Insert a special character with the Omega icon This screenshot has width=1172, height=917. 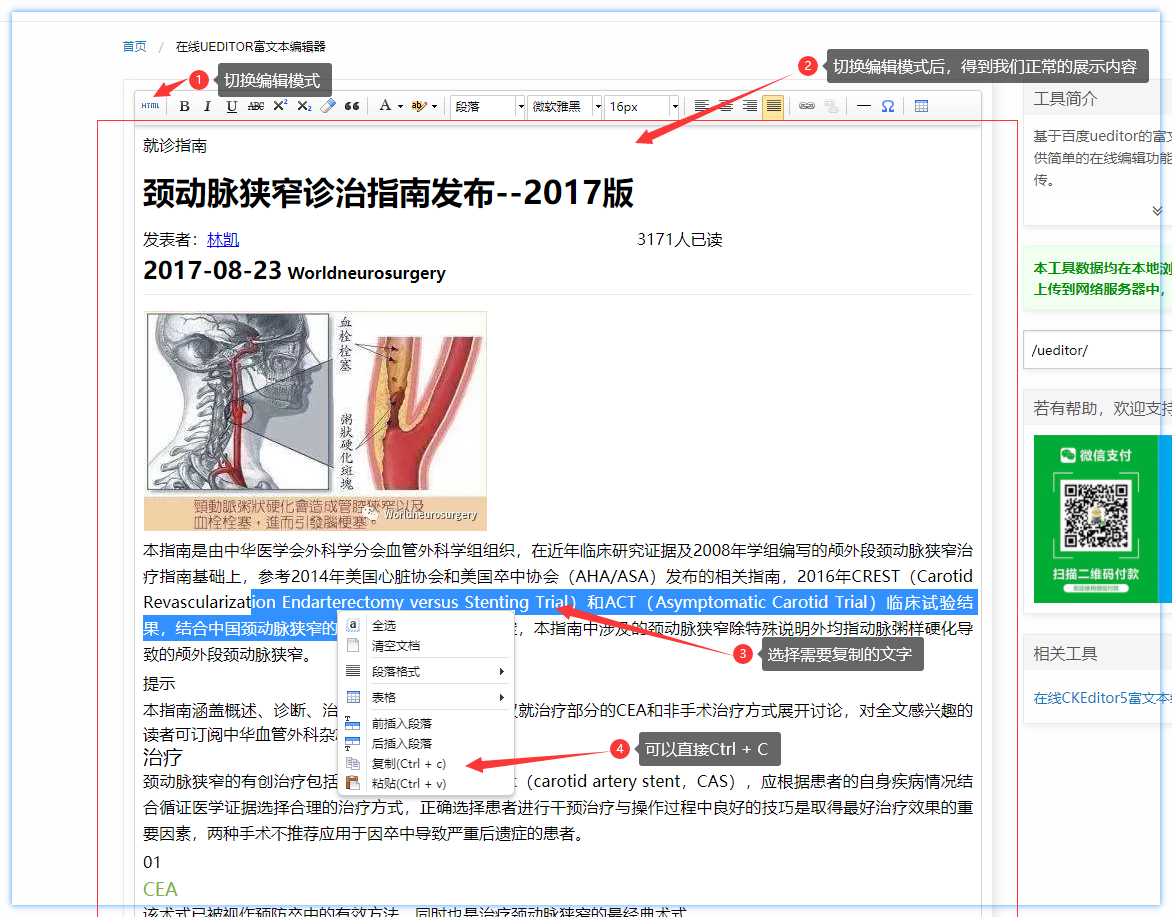click(887, 106)
